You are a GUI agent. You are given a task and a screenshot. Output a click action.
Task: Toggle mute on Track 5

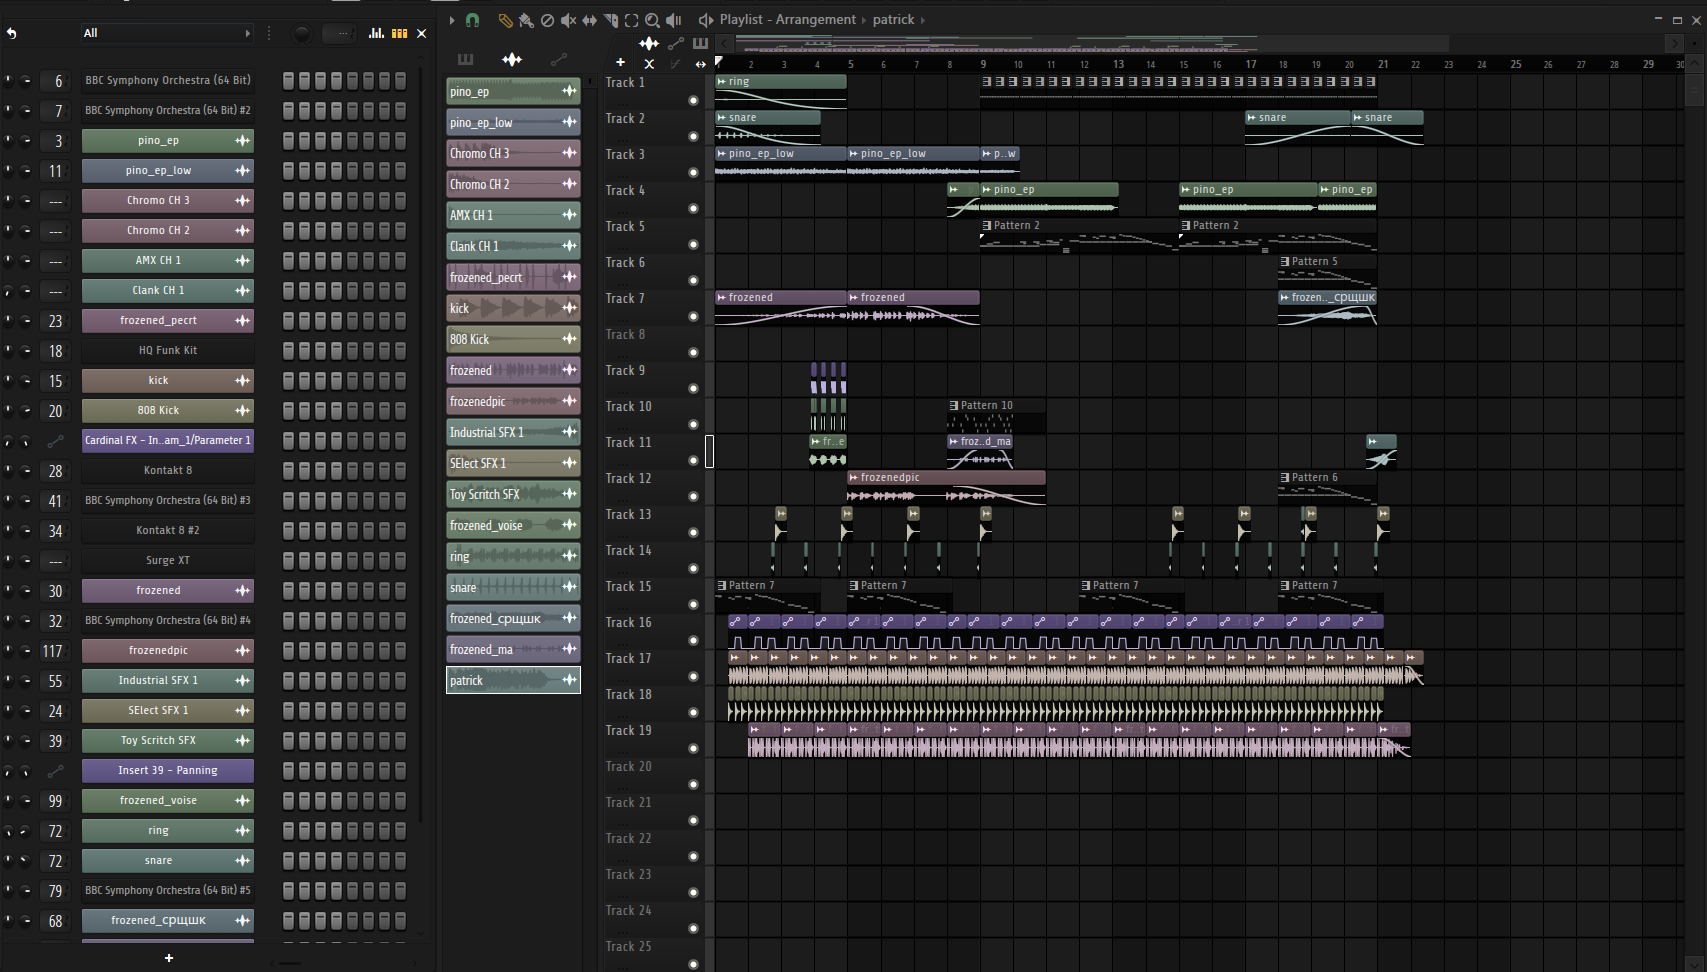(x=693, y=244)
